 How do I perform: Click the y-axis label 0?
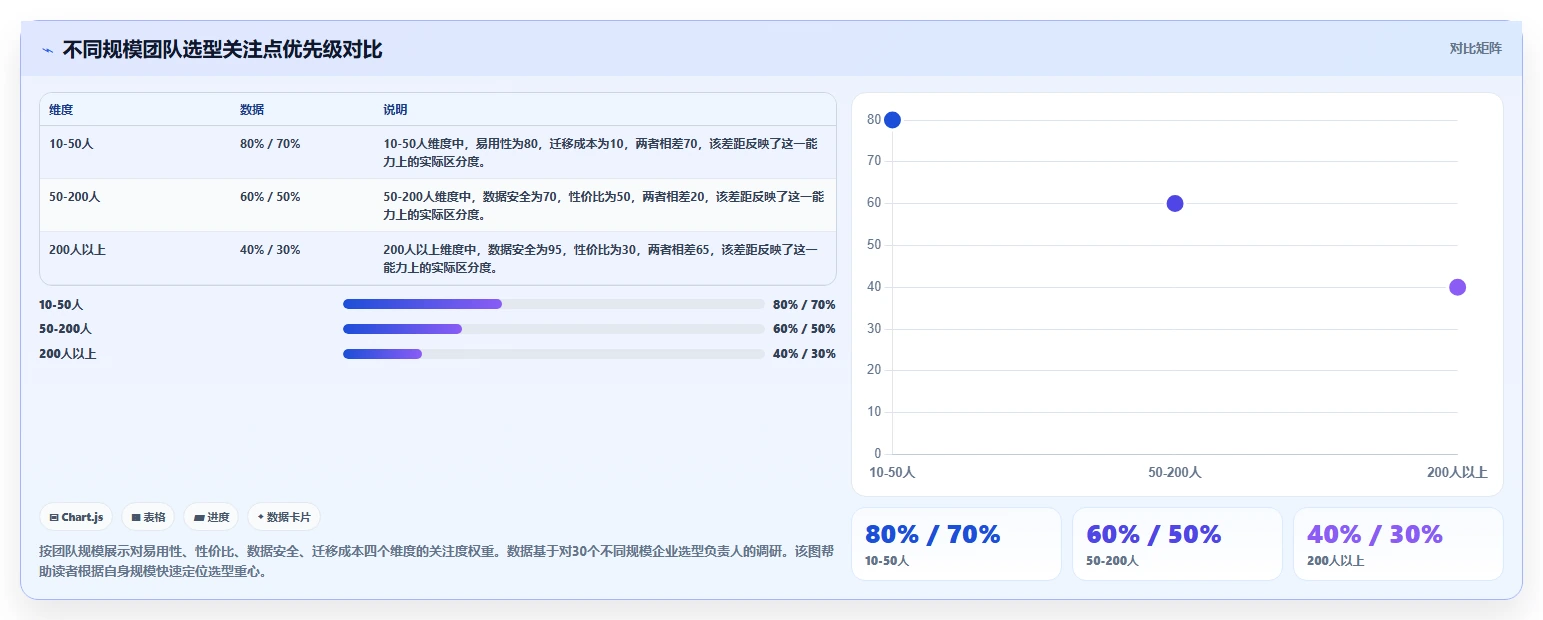[x=877, y=454]
